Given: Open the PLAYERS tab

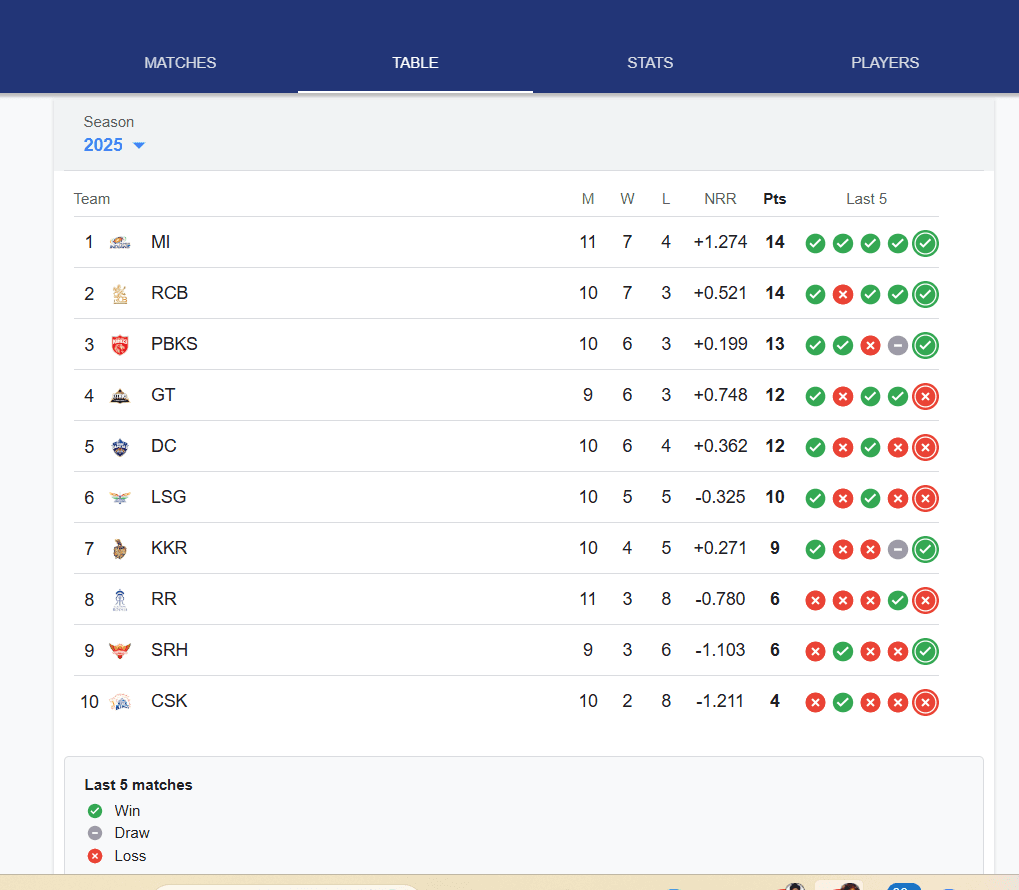Looking at the screenshot, I should [885, 62].
